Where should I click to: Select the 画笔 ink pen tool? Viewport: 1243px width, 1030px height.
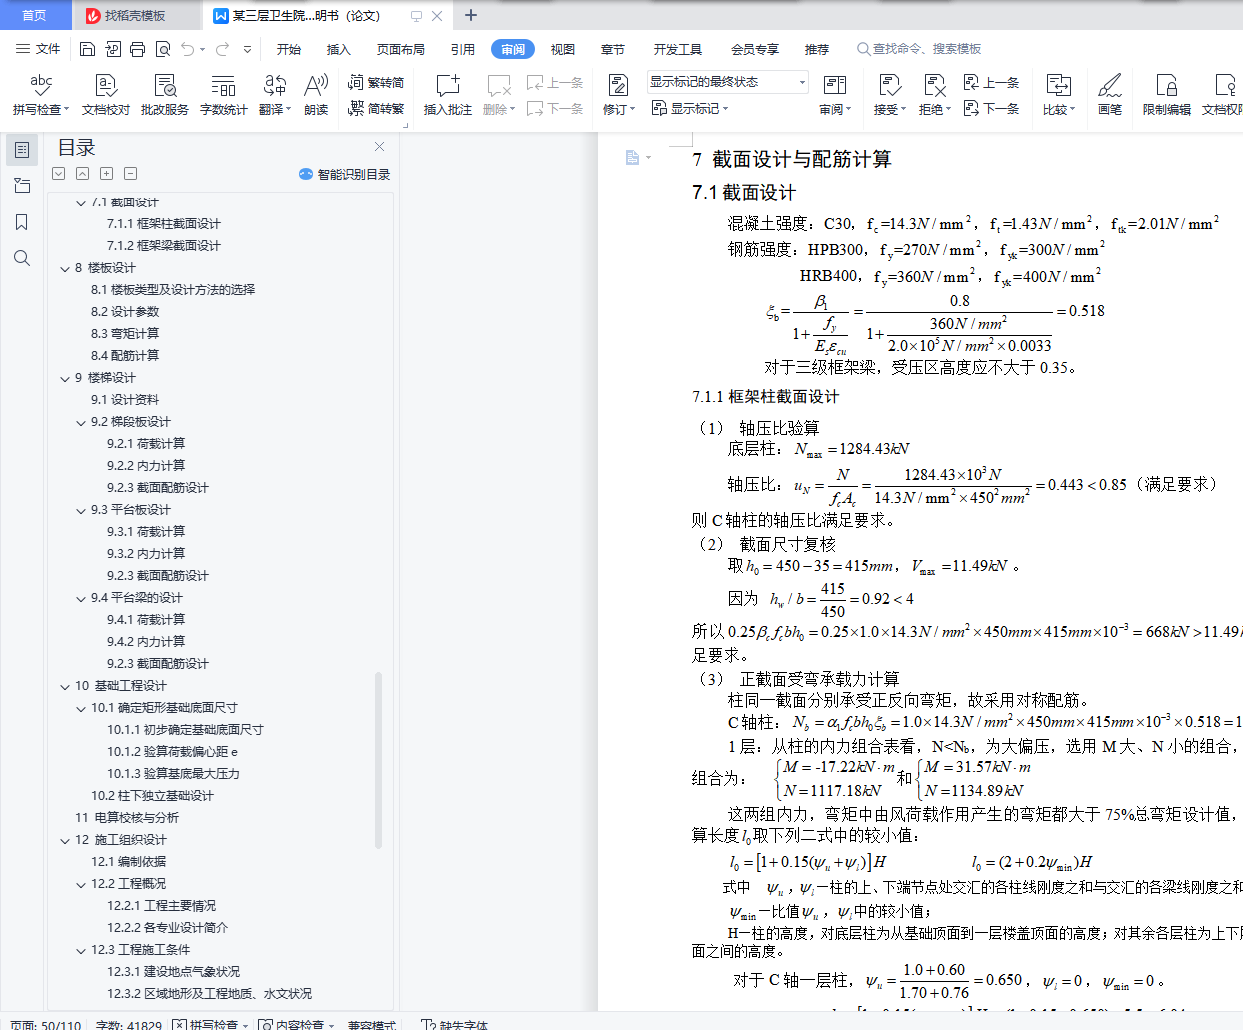(1110, 95)
